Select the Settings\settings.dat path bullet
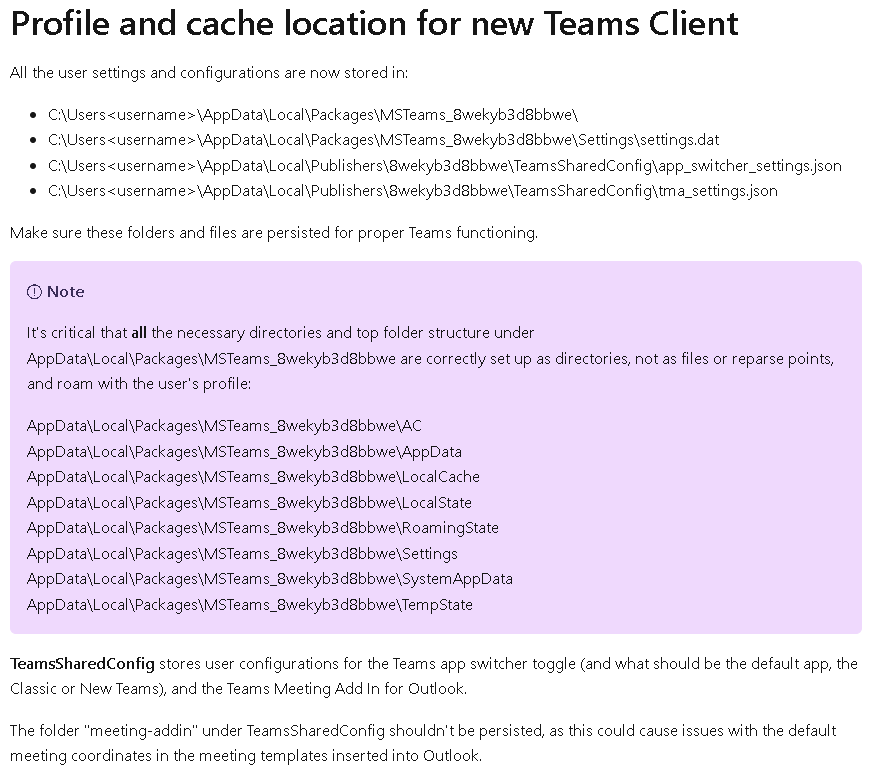The height and width of the screenshot is (771, 876). 383,140
